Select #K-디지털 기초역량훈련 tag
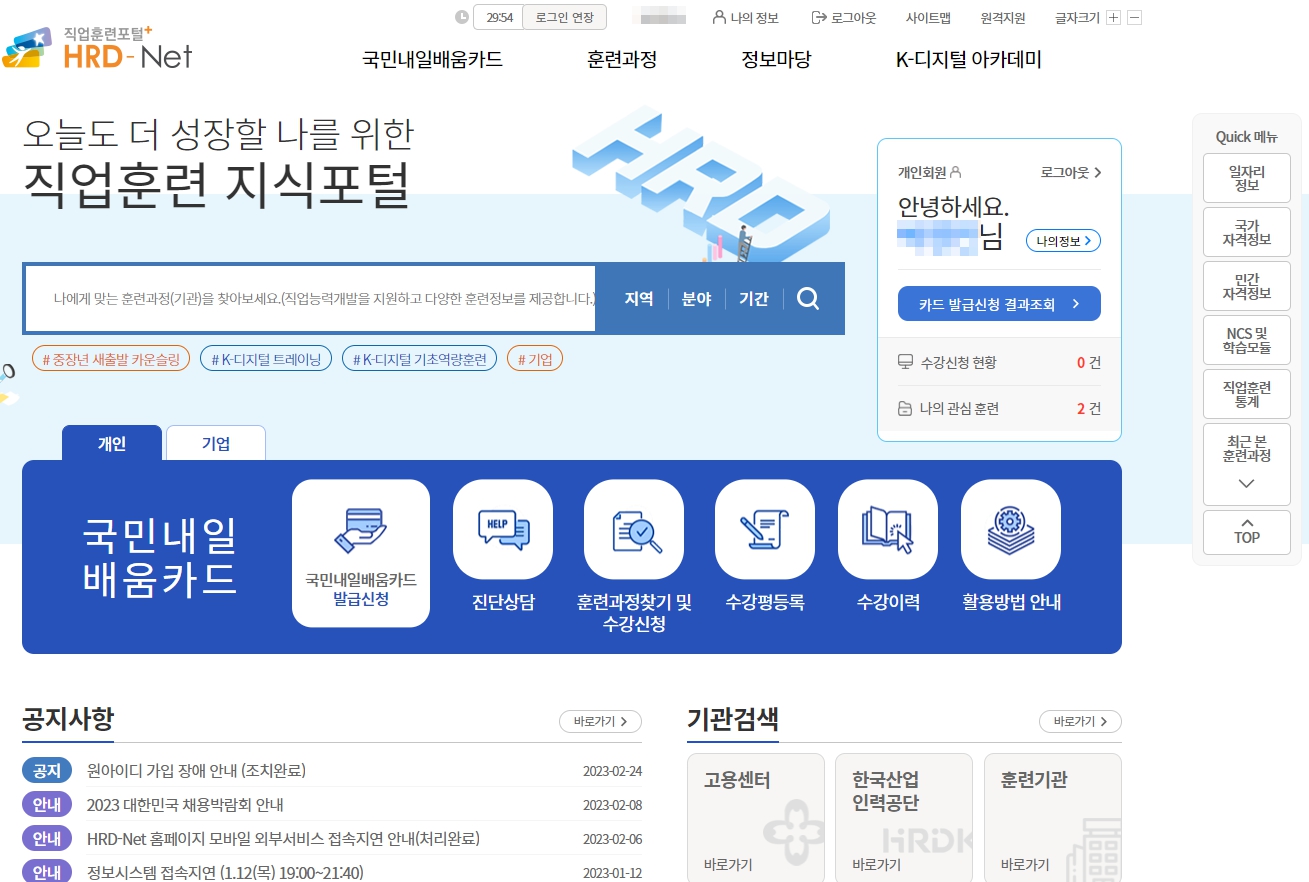Image resolution: width=1309 pixels, height=882 pixels. pyautogui.click(x=419, y=358)
